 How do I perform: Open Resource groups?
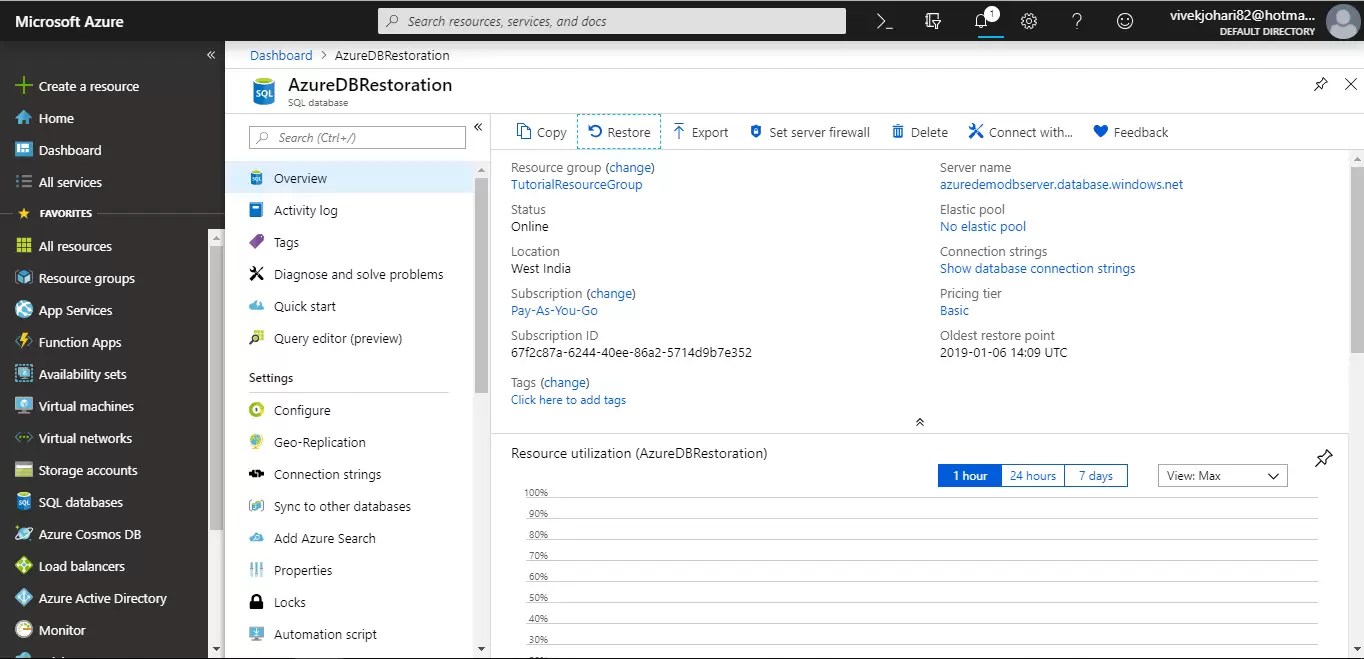tap(75, 278)
